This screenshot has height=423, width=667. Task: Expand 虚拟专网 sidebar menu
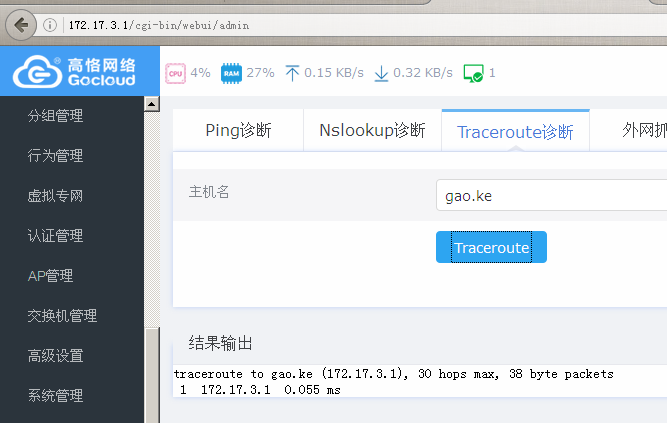click(x=55, y=196)
